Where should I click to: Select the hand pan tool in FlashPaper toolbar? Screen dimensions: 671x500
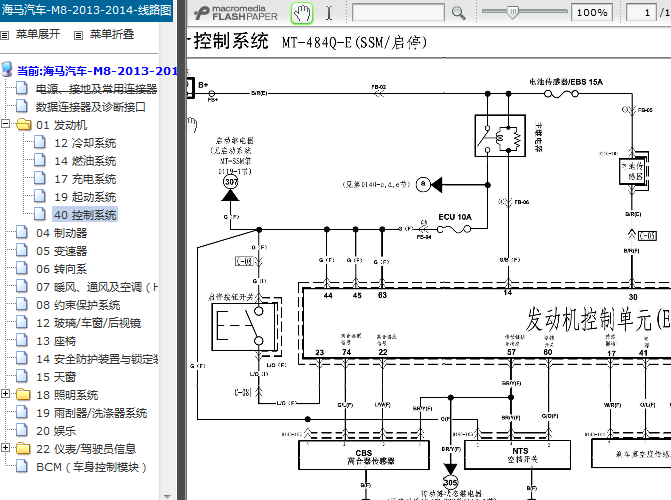302,13
